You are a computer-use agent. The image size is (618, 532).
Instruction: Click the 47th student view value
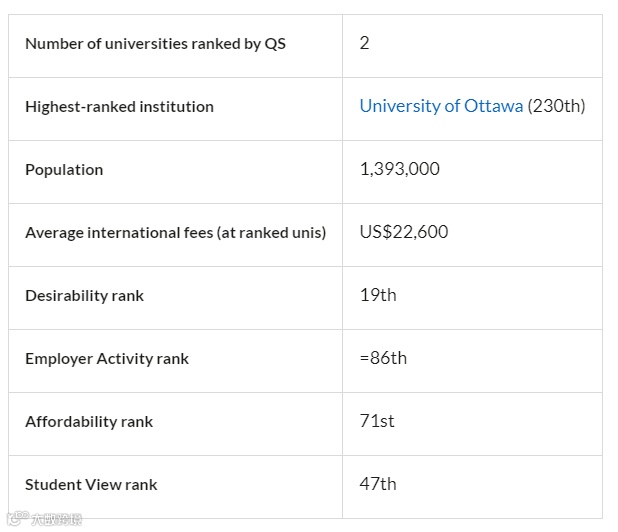(x=378, y=484)
